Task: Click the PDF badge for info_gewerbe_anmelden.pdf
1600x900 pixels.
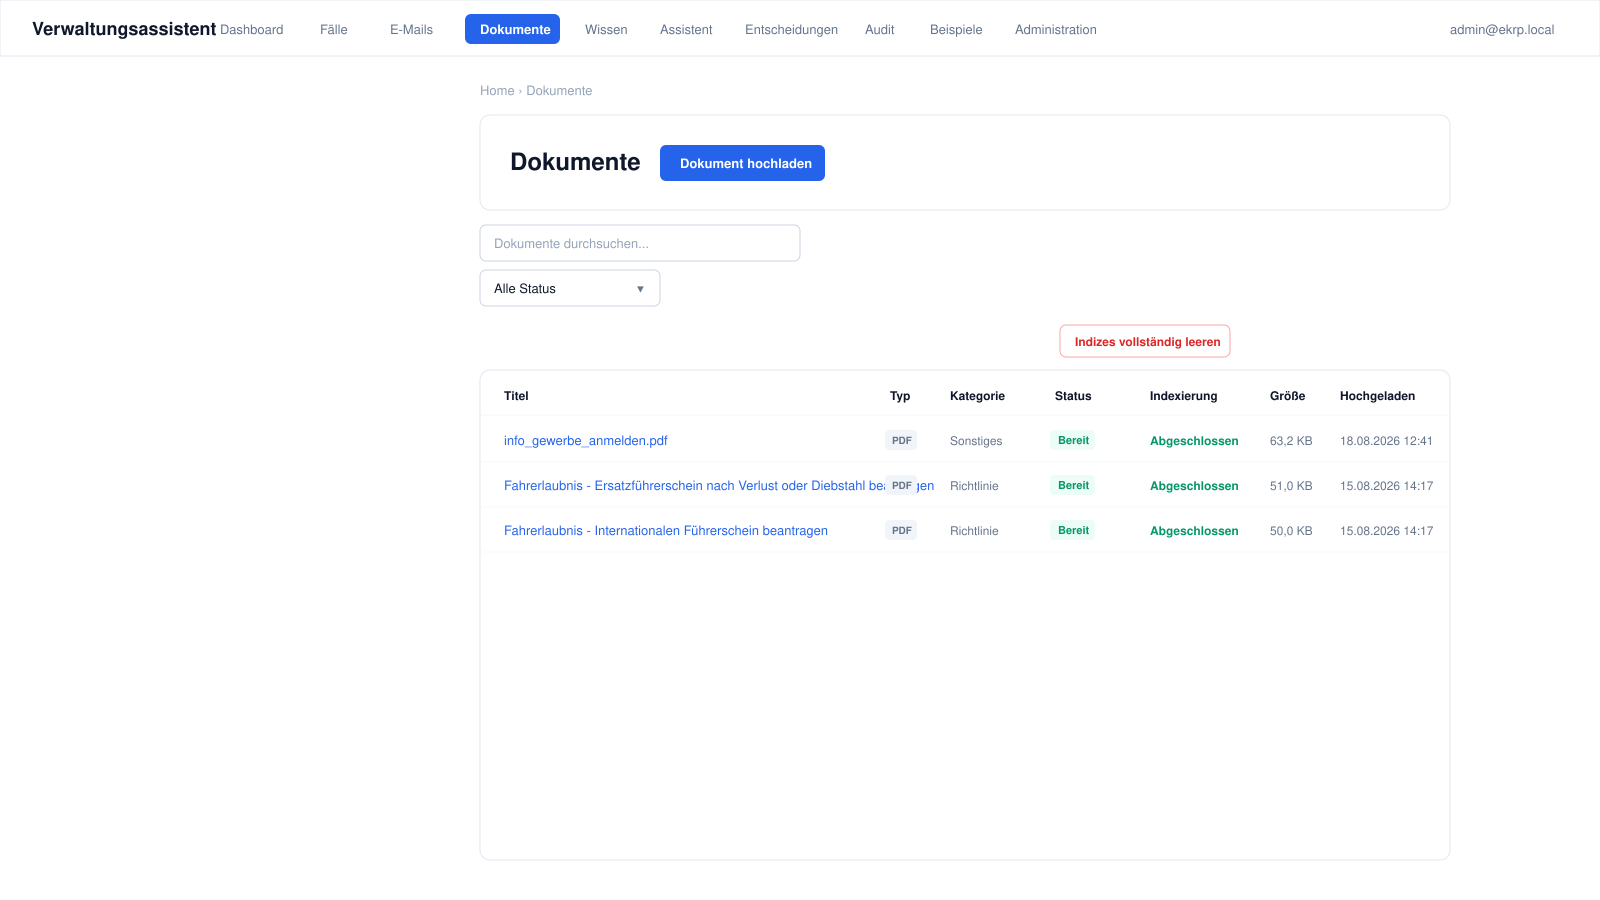Action: click(901, 441)
